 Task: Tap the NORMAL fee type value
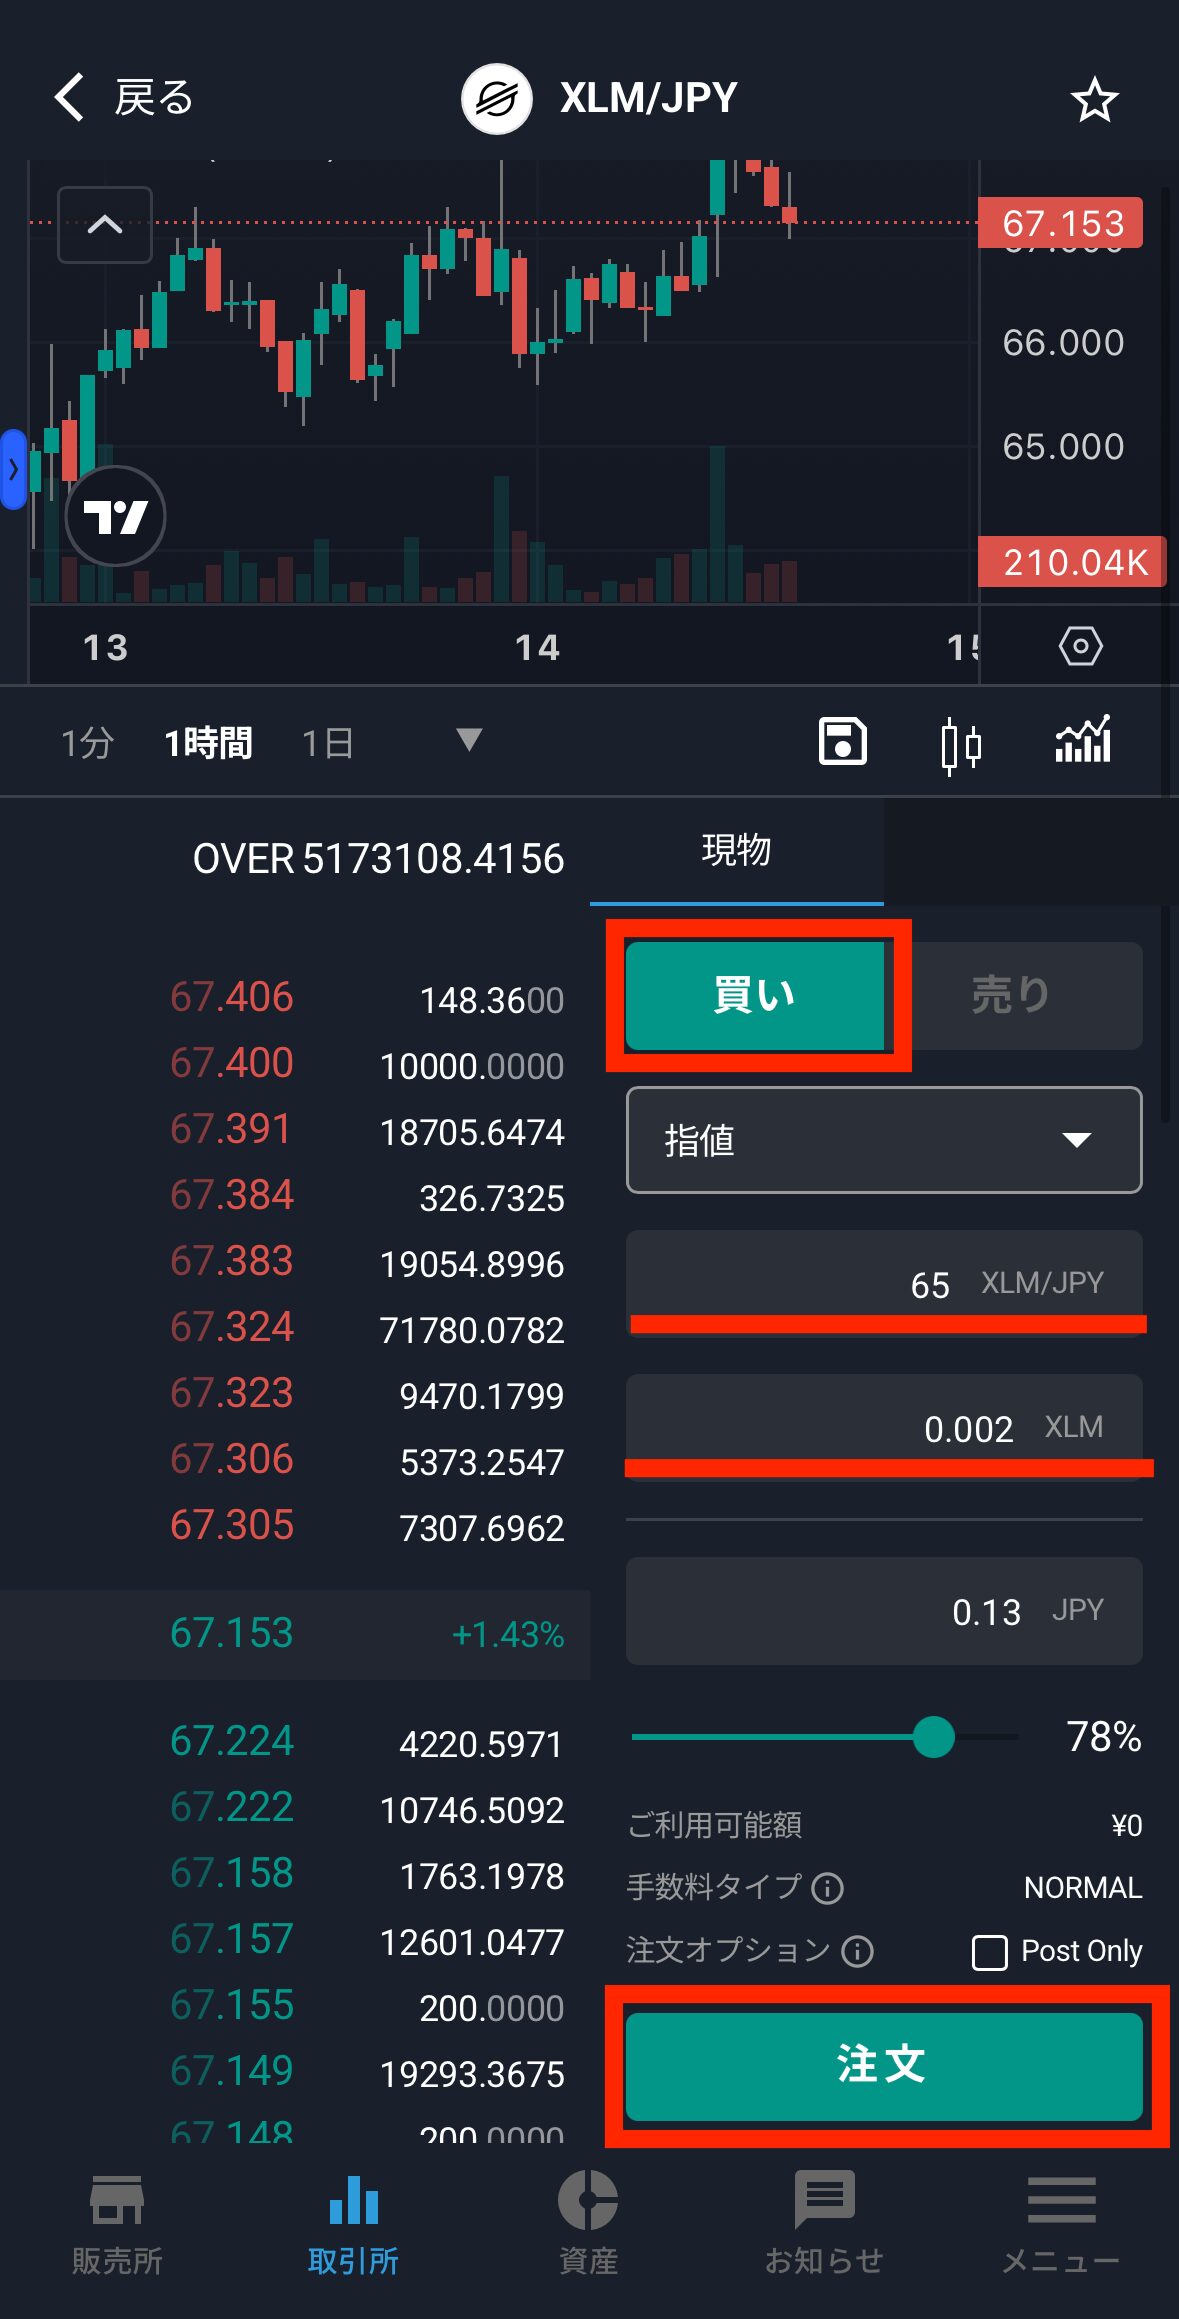[1083, 1888]
